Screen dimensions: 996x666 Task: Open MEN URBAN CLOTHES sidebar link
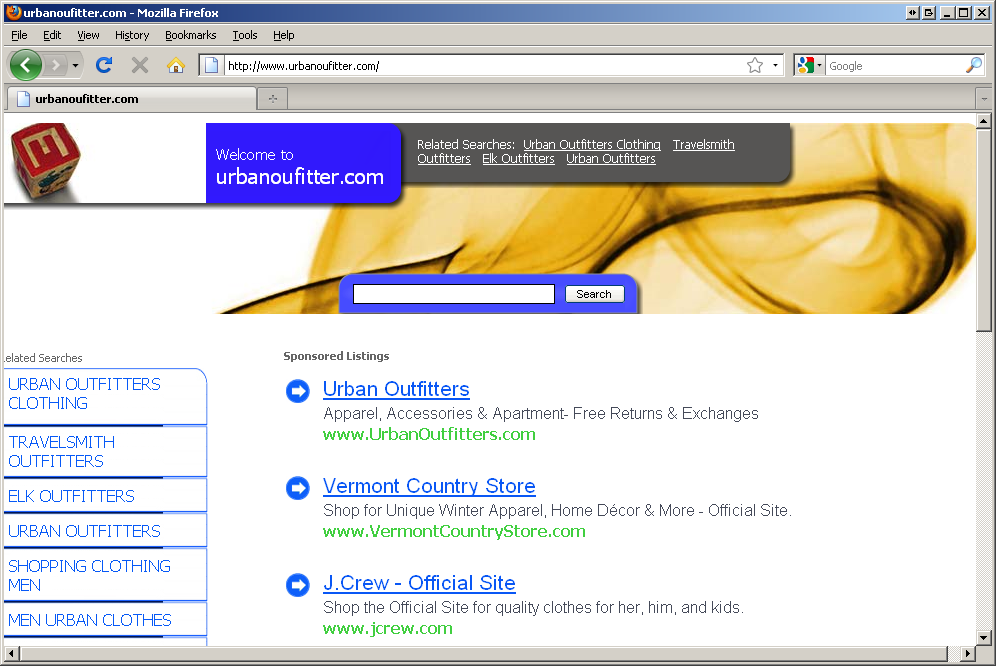[90, 620]
